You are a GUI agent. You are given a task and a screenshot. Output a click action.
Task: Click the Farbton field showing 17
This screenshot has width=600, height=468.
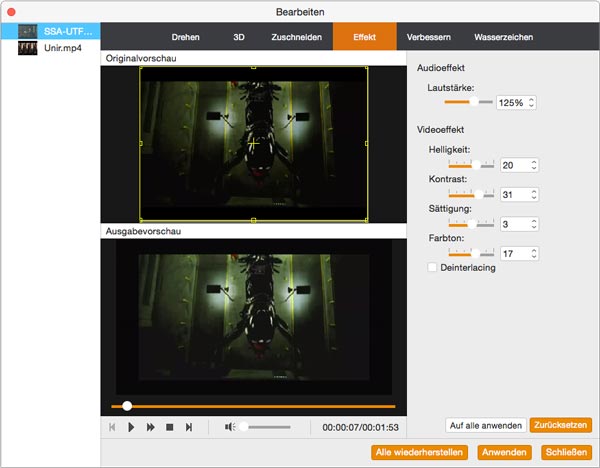point(519,254)
